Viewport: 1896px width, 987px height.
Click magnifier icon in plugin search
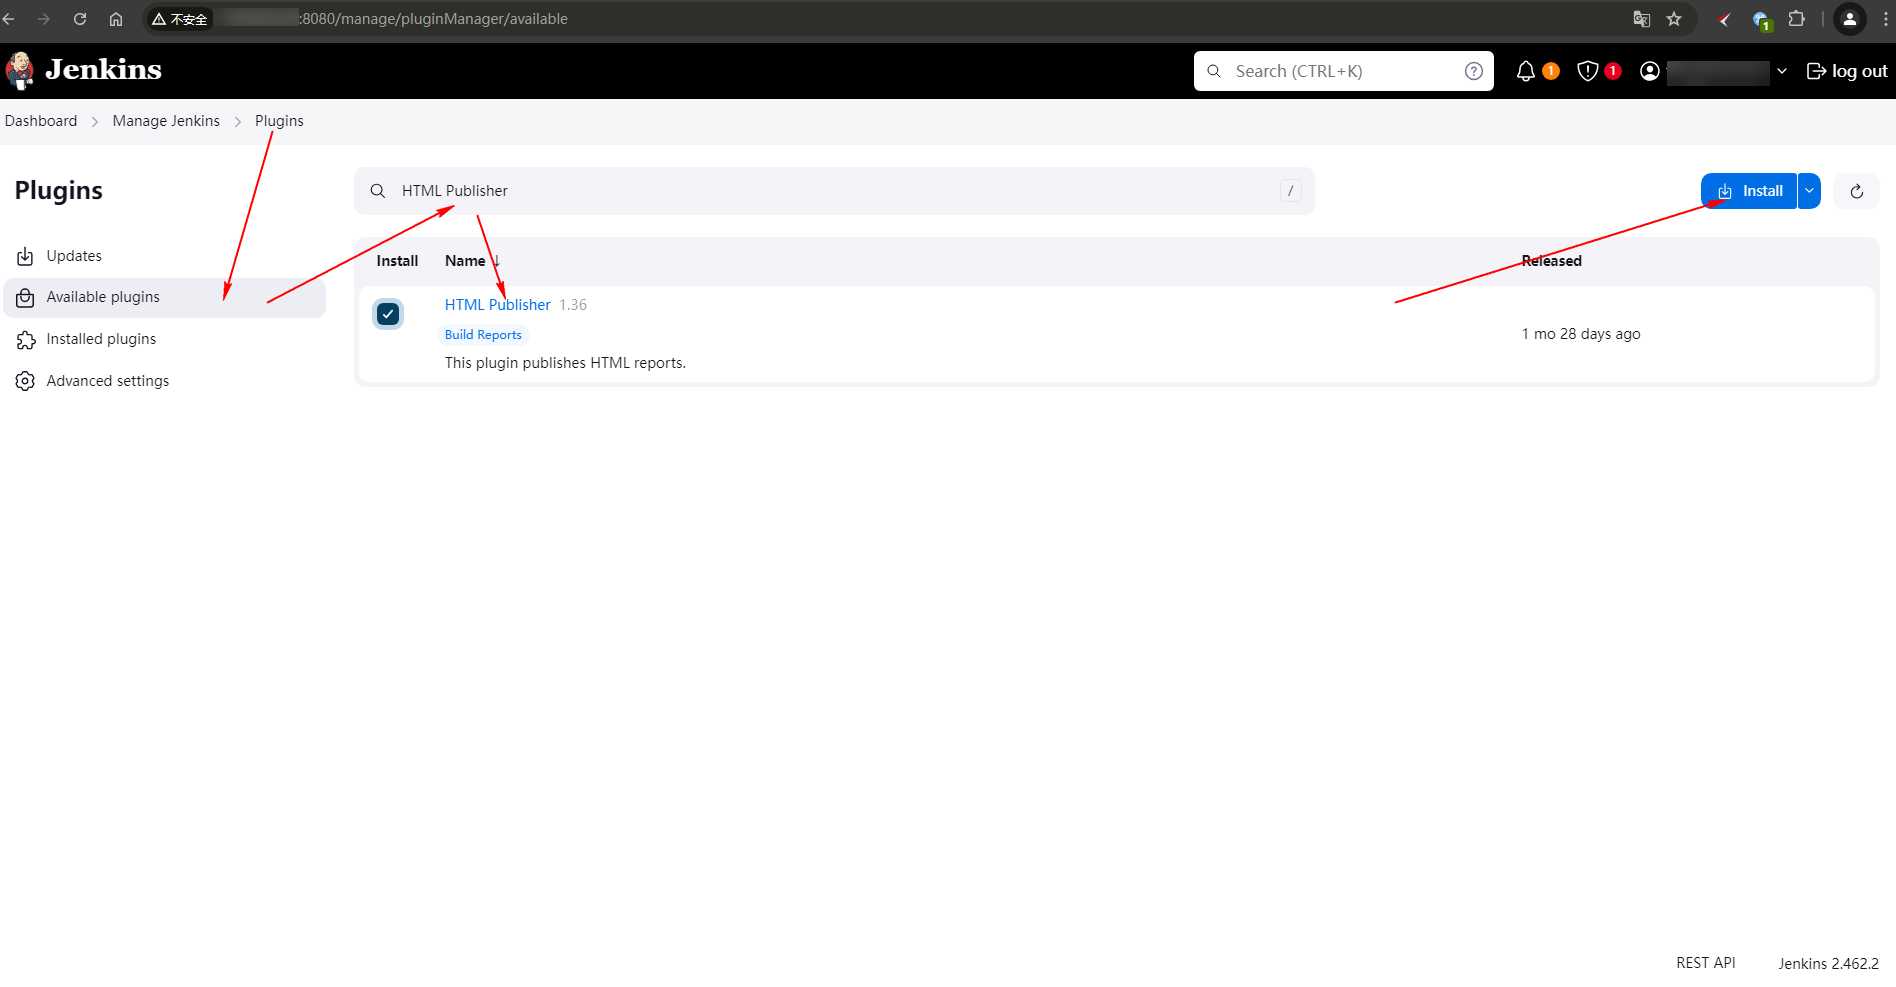point(378,191)
